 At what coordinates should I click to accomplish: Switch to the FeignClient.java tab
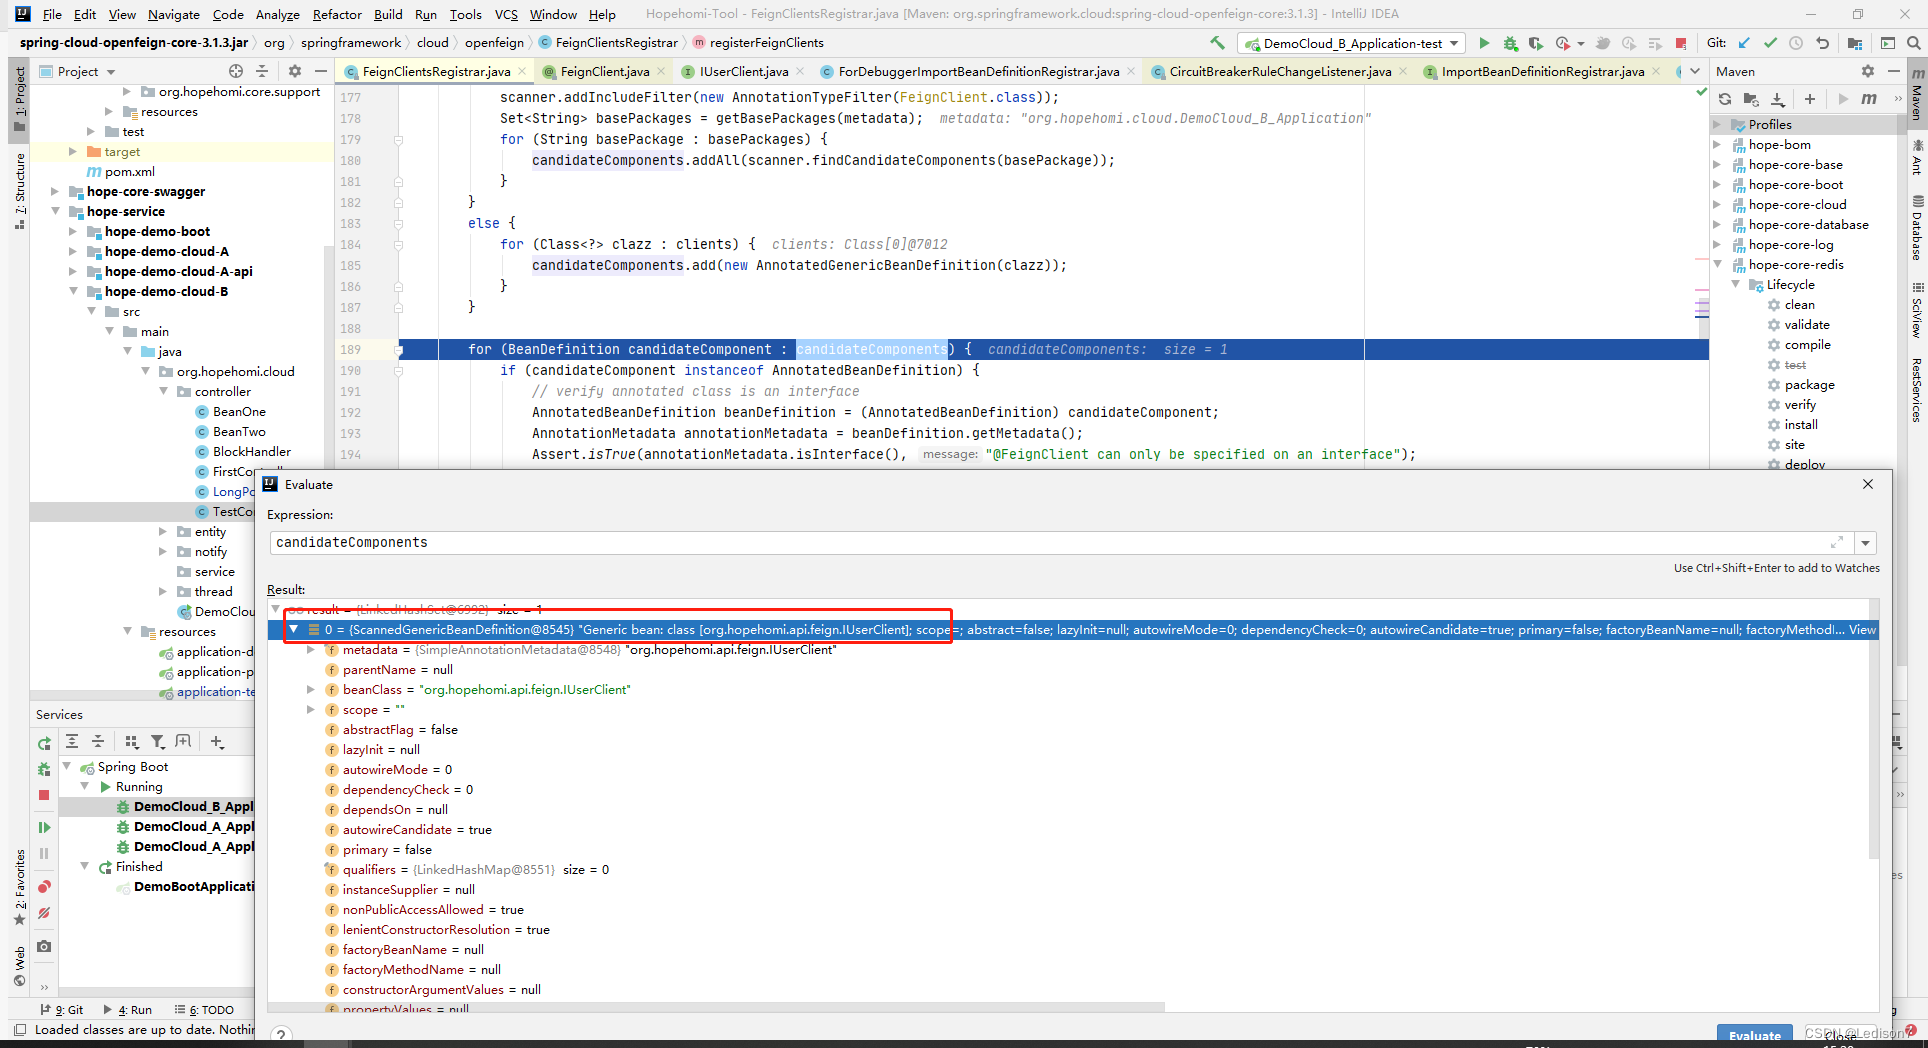(604, 71)
